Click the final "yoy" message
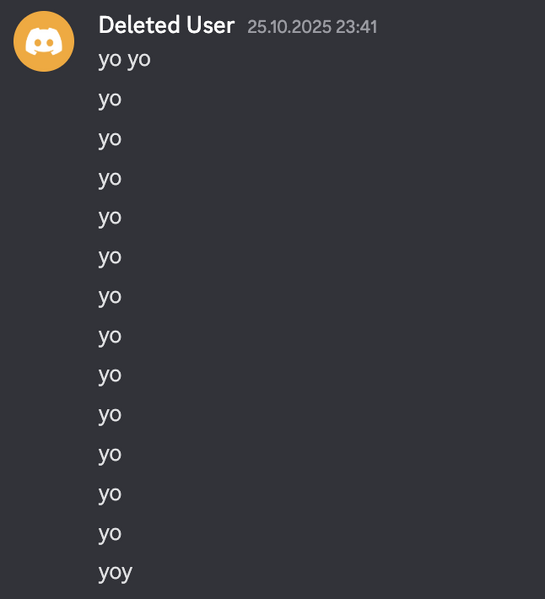The height and width of the screenshot is (599, 545). pyautogui.click(x=115, y=573)
